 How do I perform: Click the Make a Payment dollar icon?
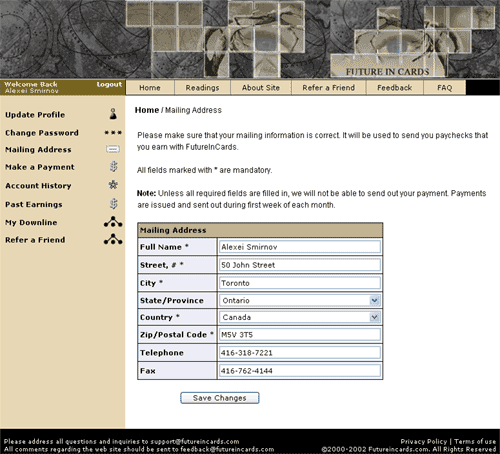click(114, 166)
